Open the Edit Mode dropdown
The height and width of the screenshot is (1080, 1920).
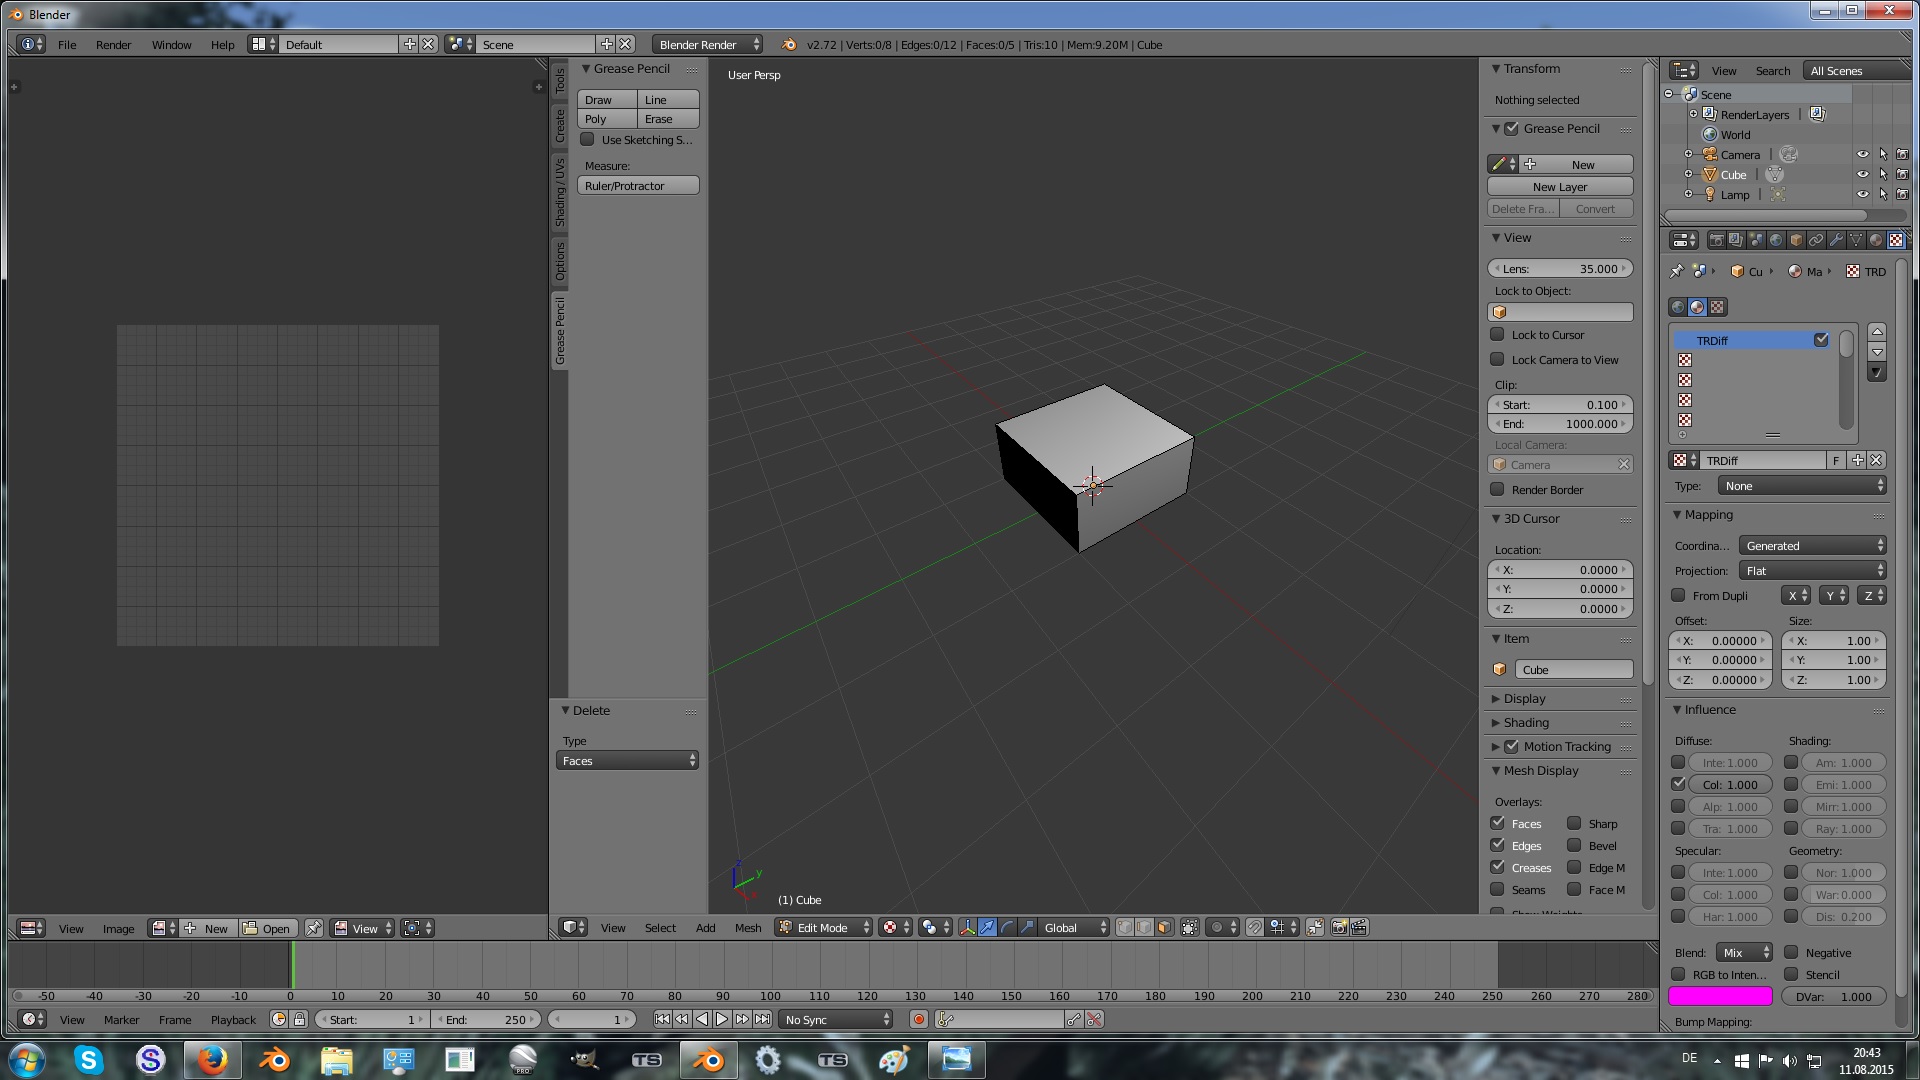[824, 928]
